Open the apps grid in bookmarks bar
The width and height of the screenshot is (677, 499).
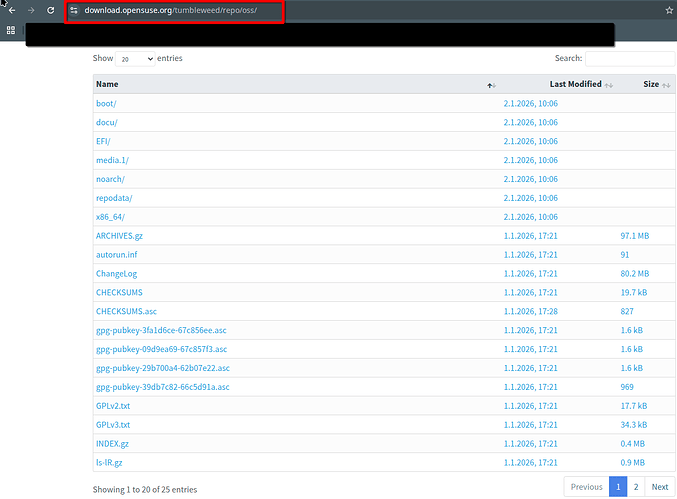(11, 31)
